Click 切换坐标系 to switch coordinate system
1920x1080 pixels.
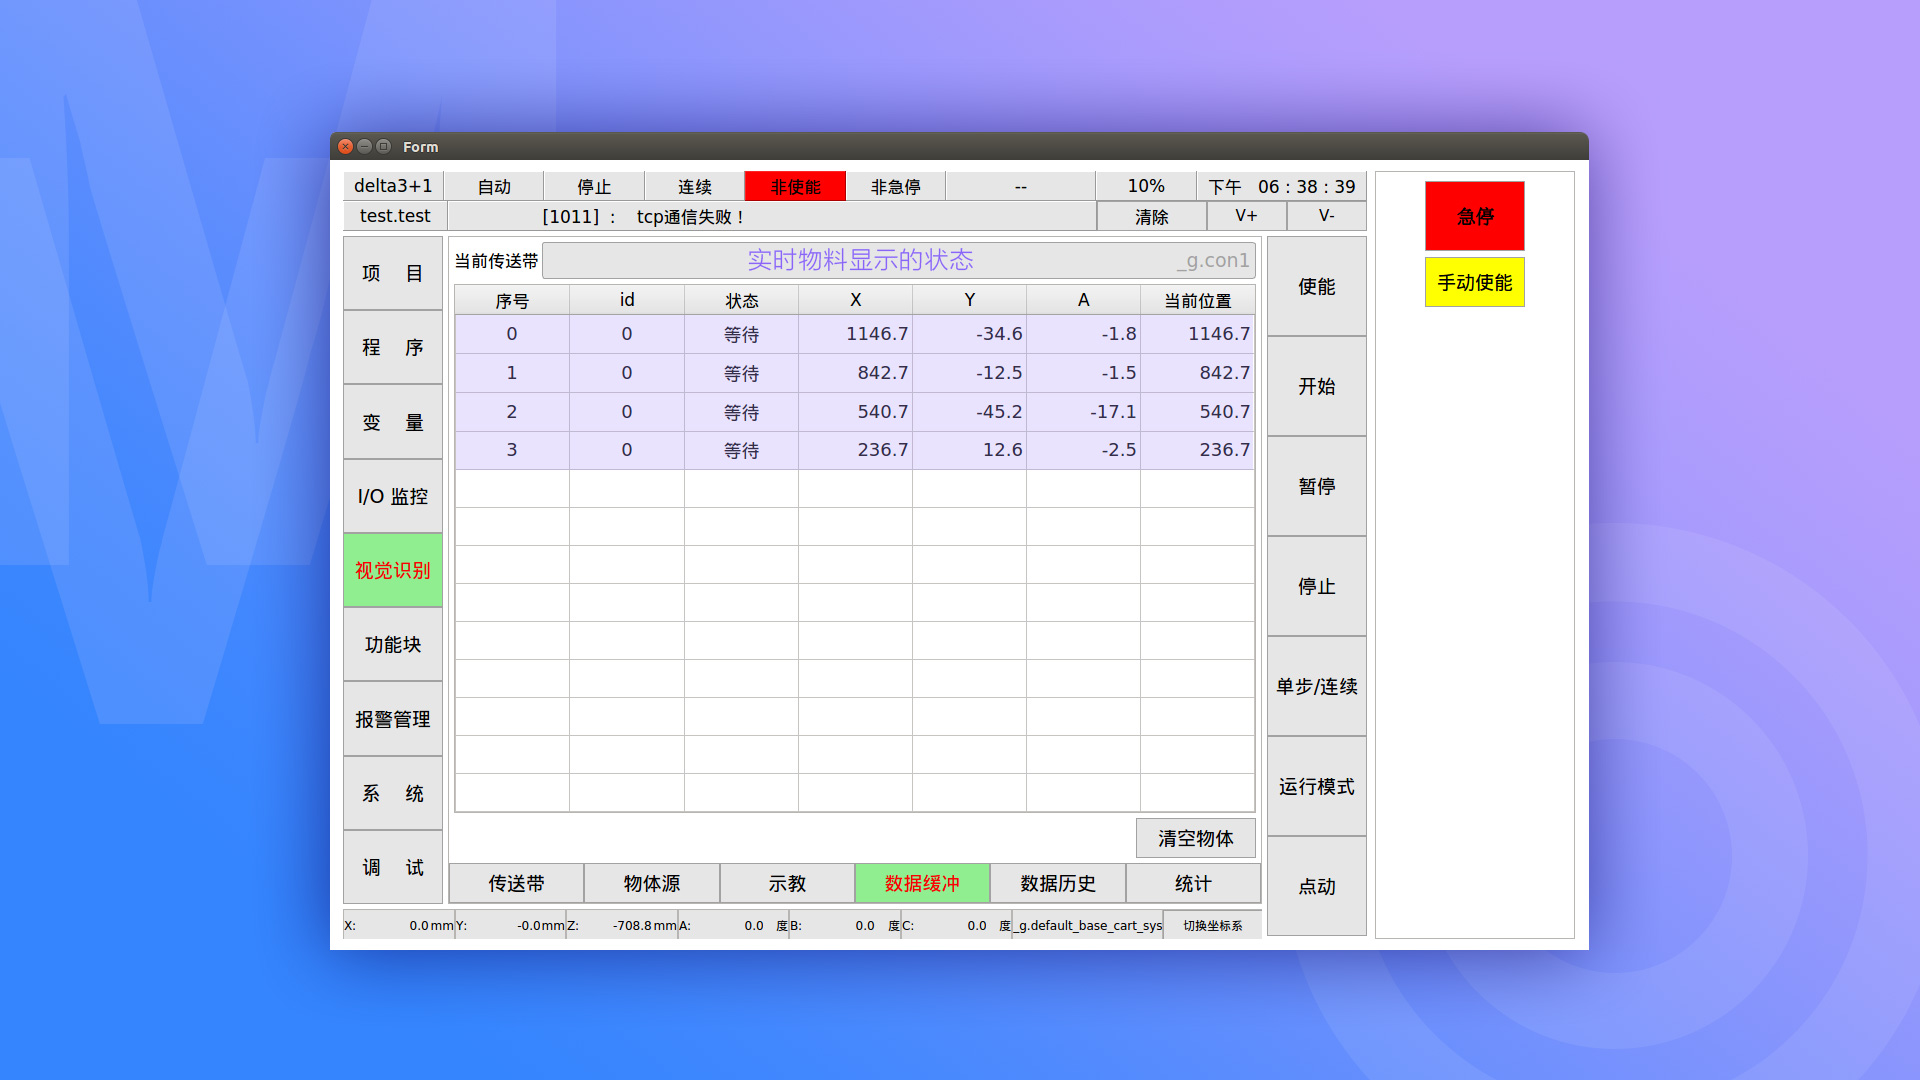[1212, 926]
